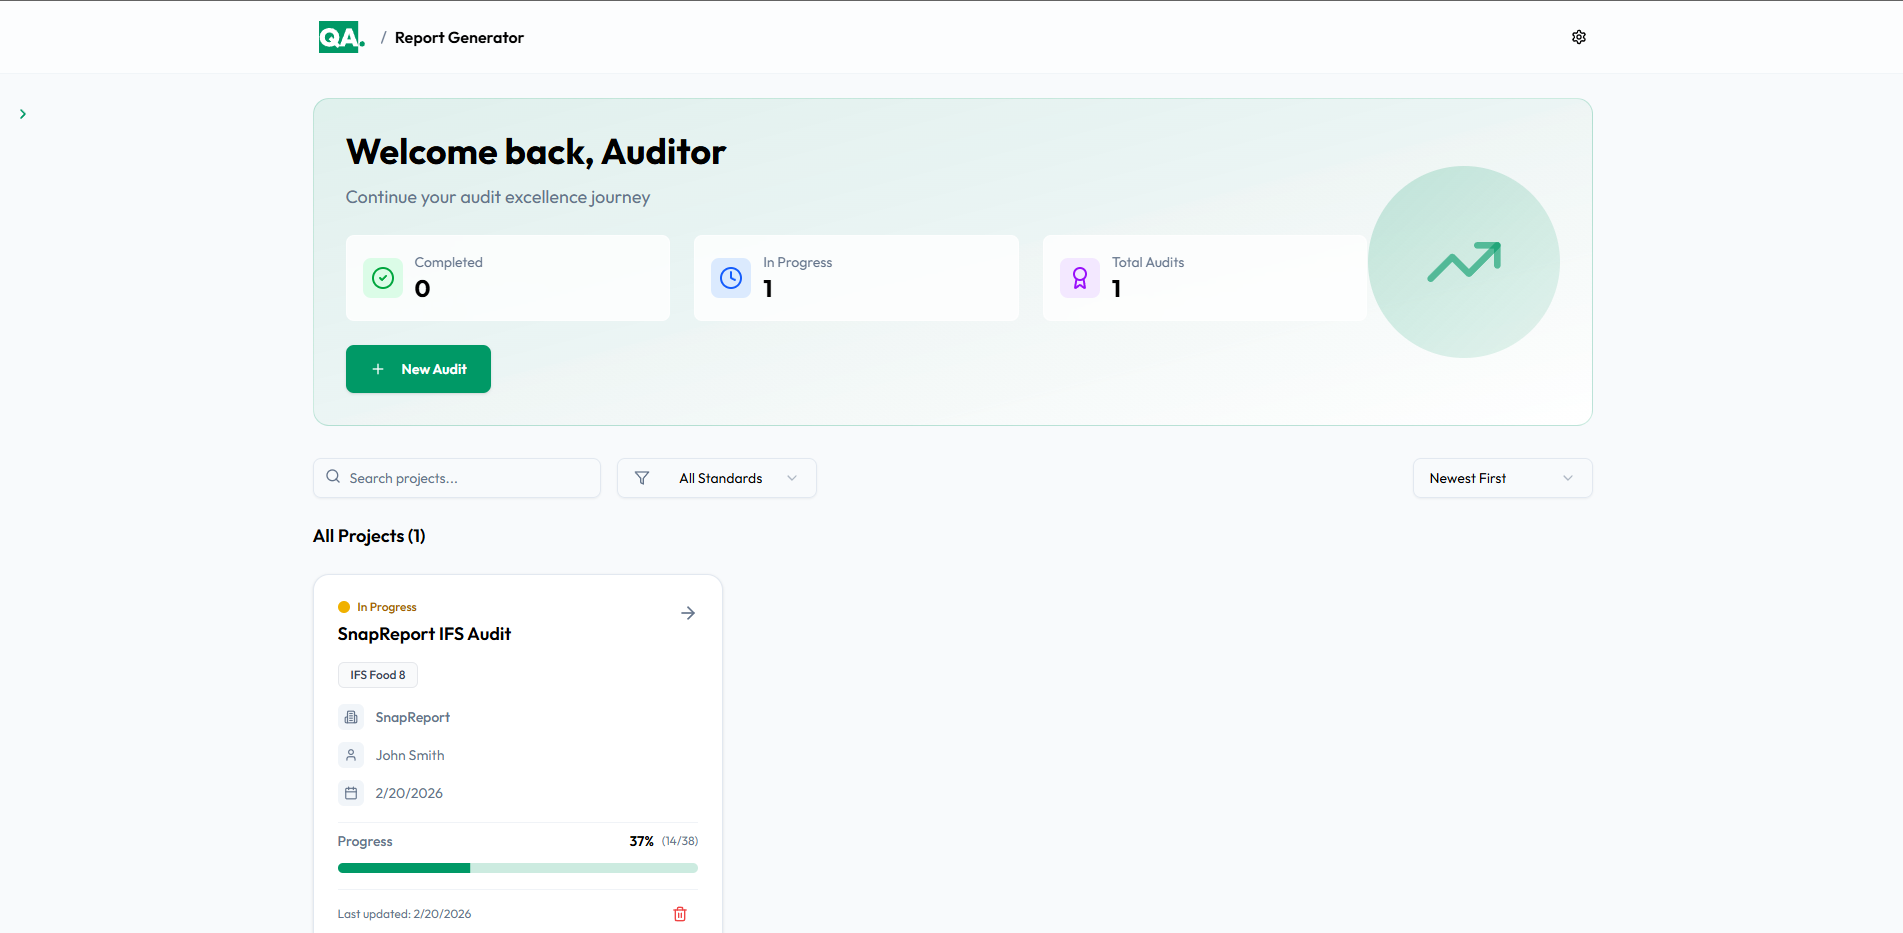This screenshot has width=1903, height=933.
Task: Delete the audit using the red trash icon
Action: [680, 913]
